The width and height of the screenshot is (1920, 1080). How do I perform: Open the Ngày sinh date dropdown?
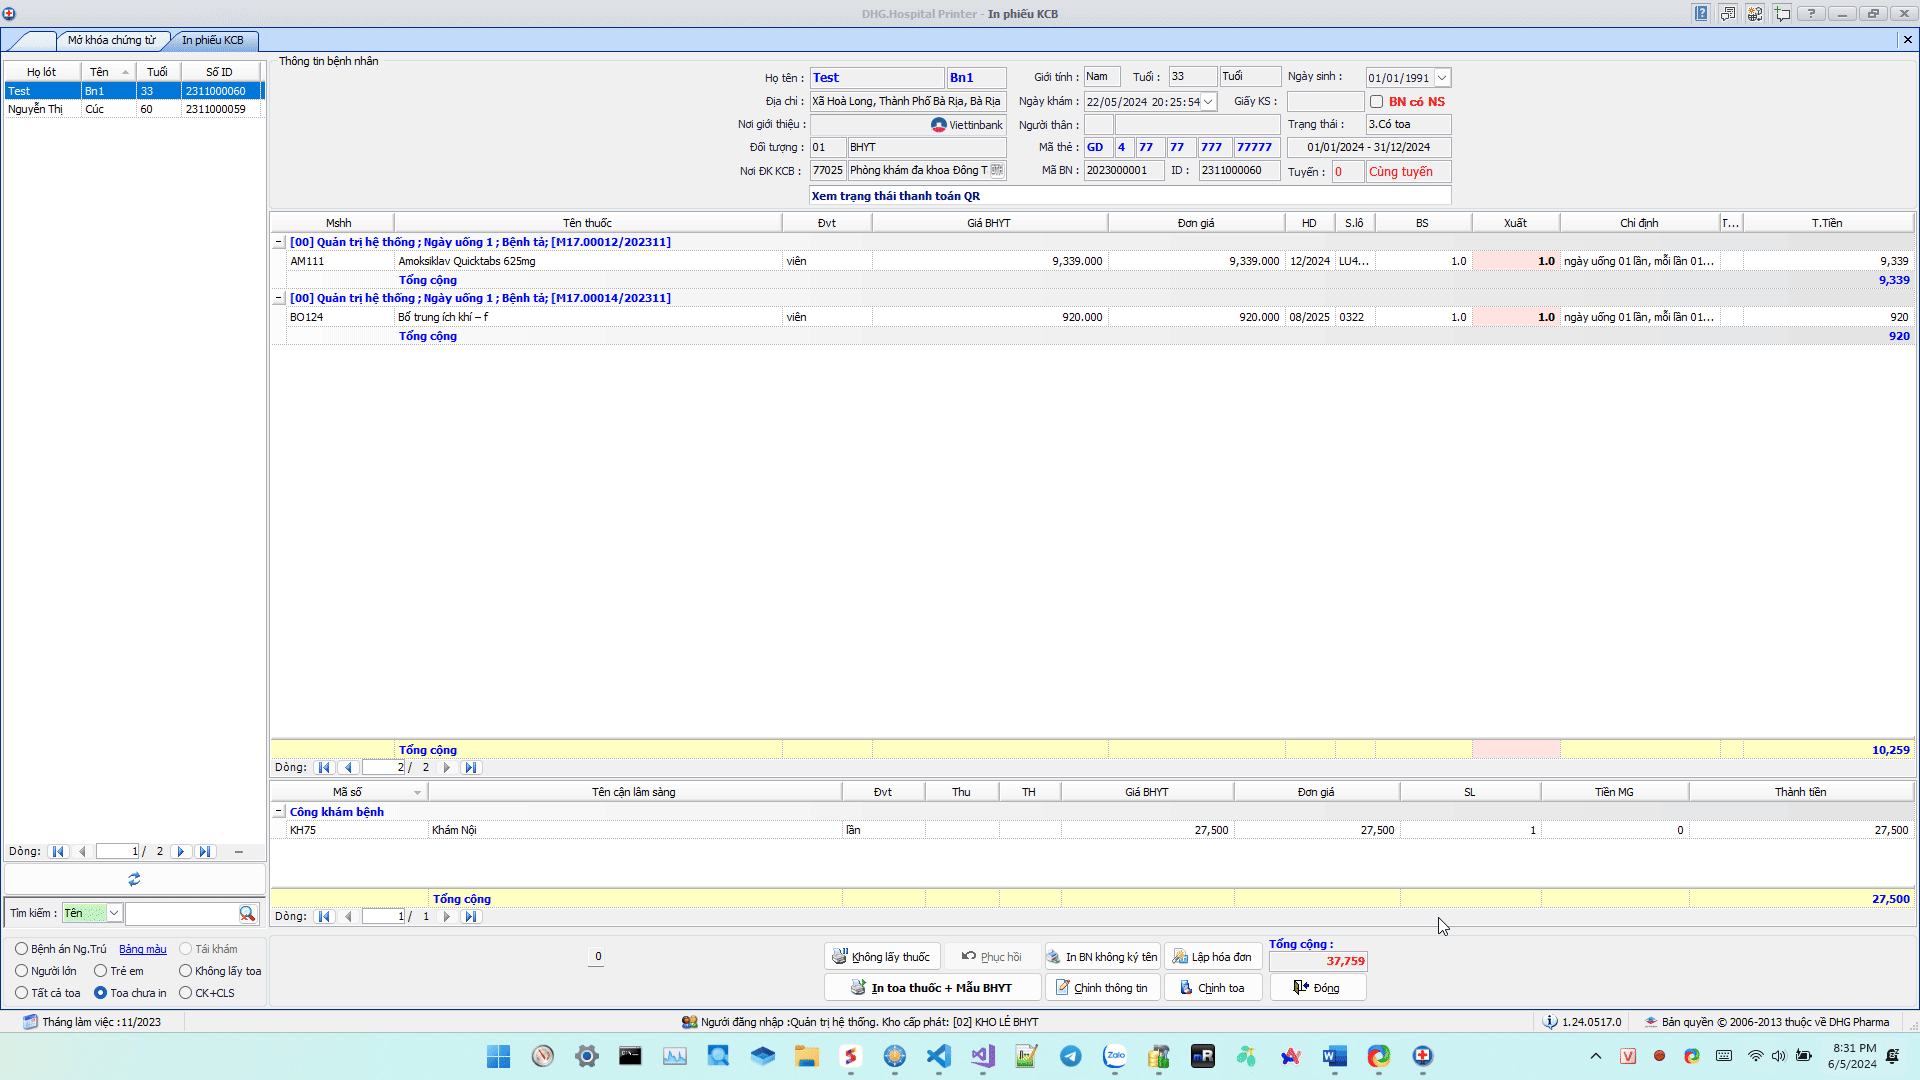1442,78
